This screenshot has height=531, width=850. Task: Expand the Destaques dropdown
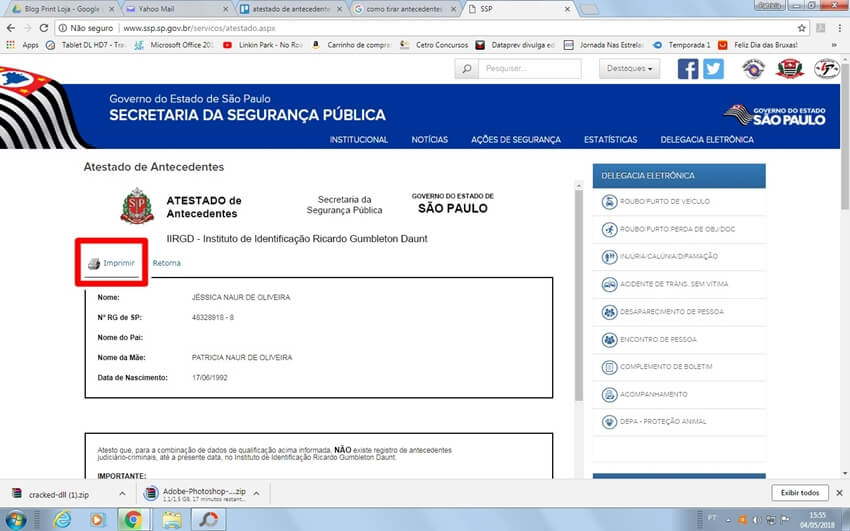tap(630, 69)
